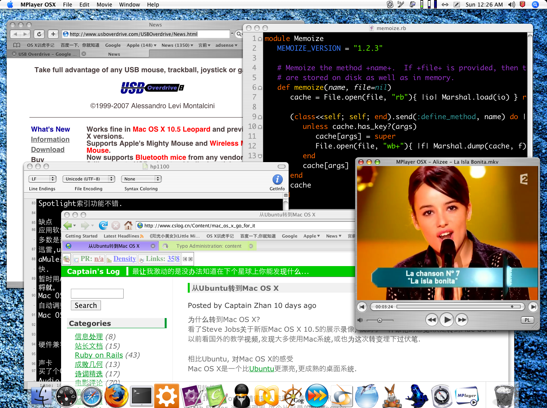Skip to previous track in MPlayer
This screenshot has width=547, height=408.
point(362,307)
